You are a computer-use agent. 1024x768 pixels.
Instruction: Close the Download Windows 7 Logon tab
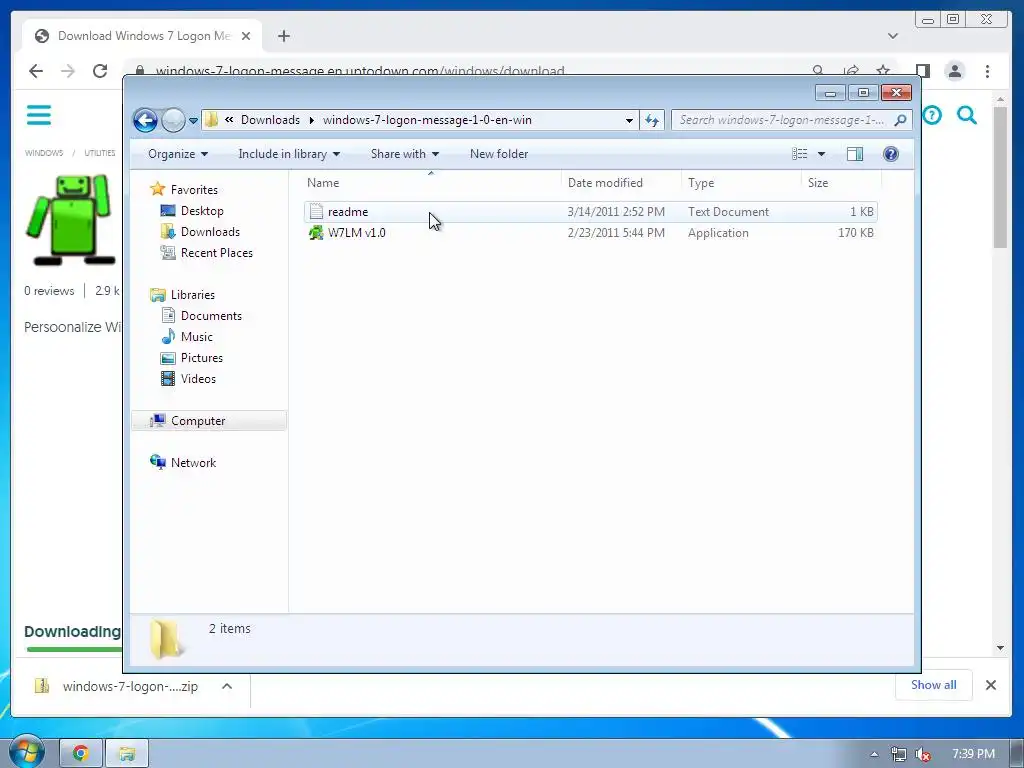246,36
